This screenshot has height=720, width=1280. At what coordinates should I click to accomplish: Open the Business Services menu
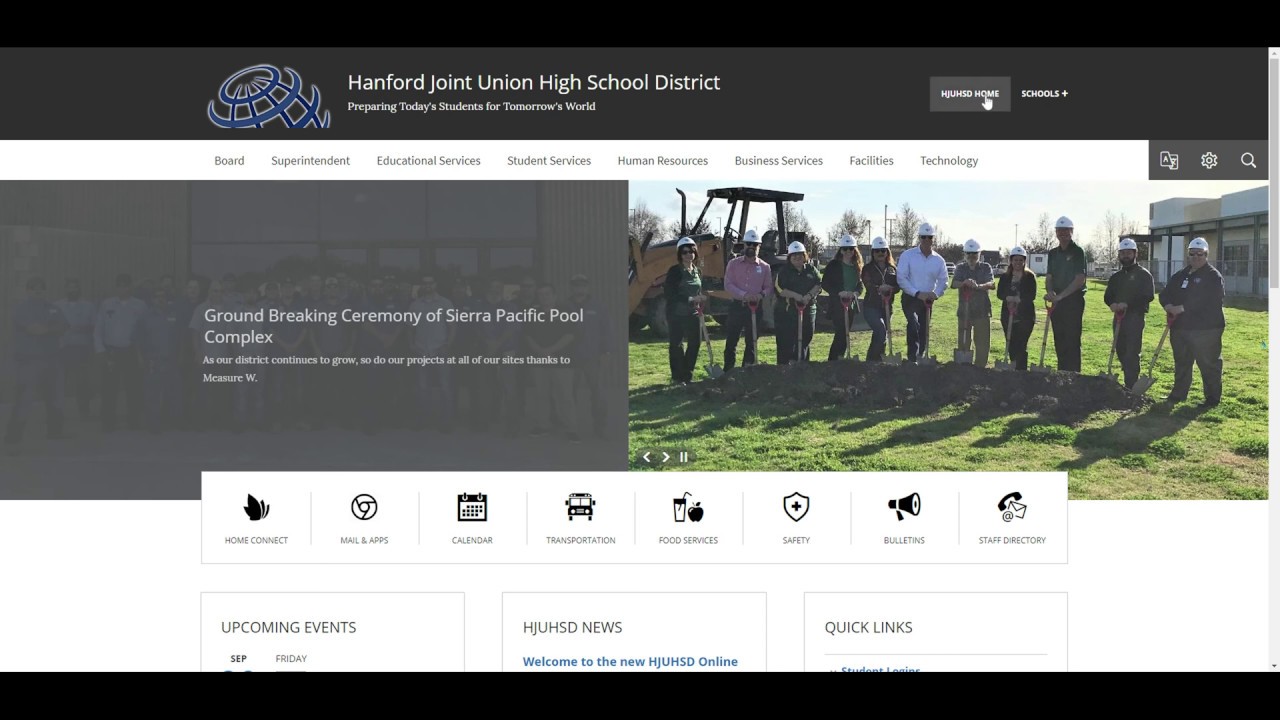click(779, 160)
